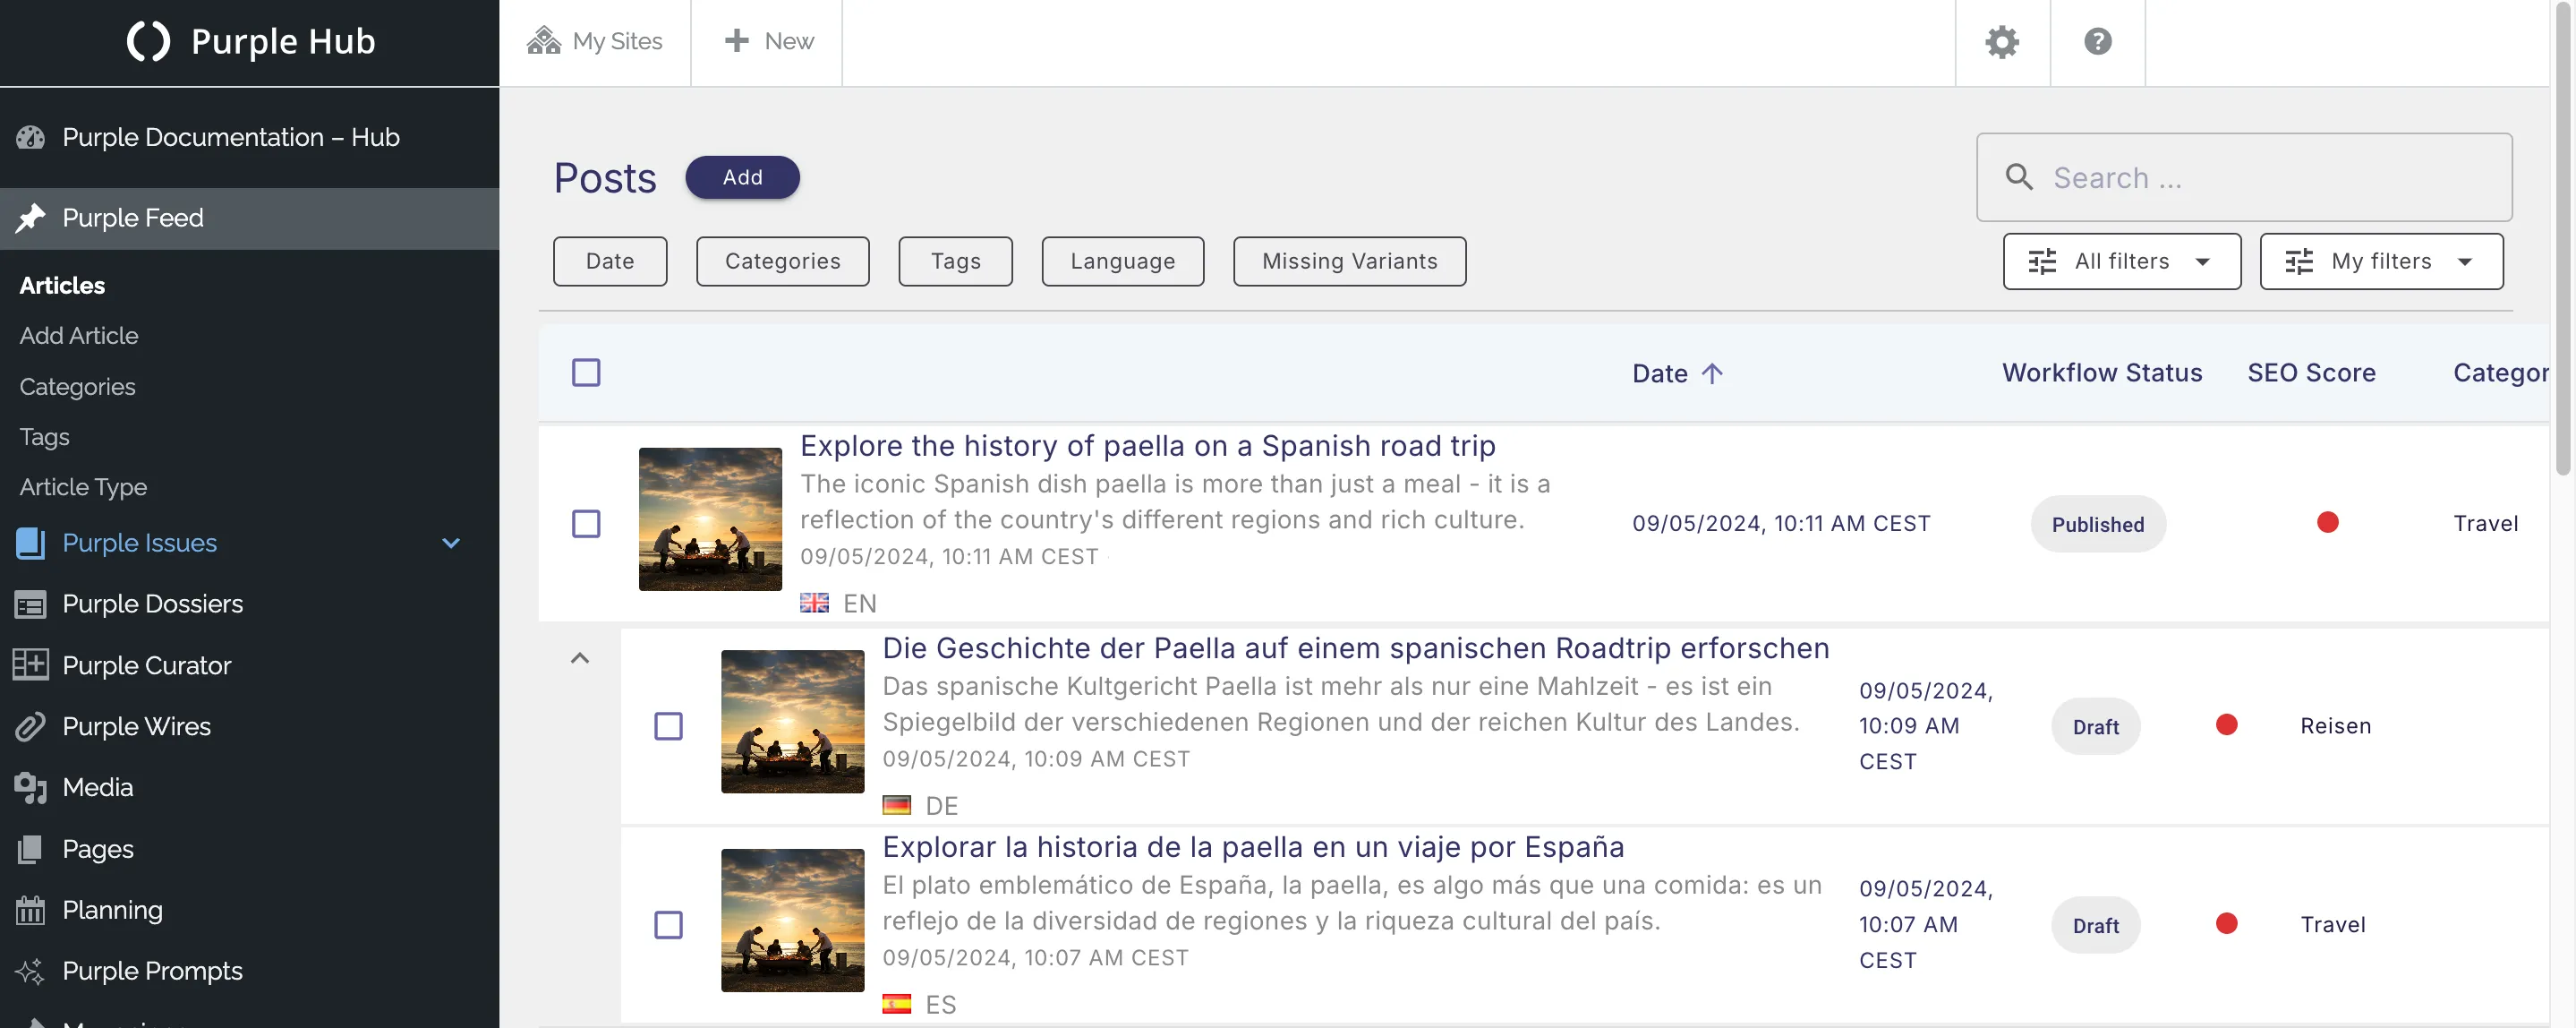Viewport: 2576px width, 1028px height.
Task: Click the Reisen category cell
Action: (x=2335, y=726)
